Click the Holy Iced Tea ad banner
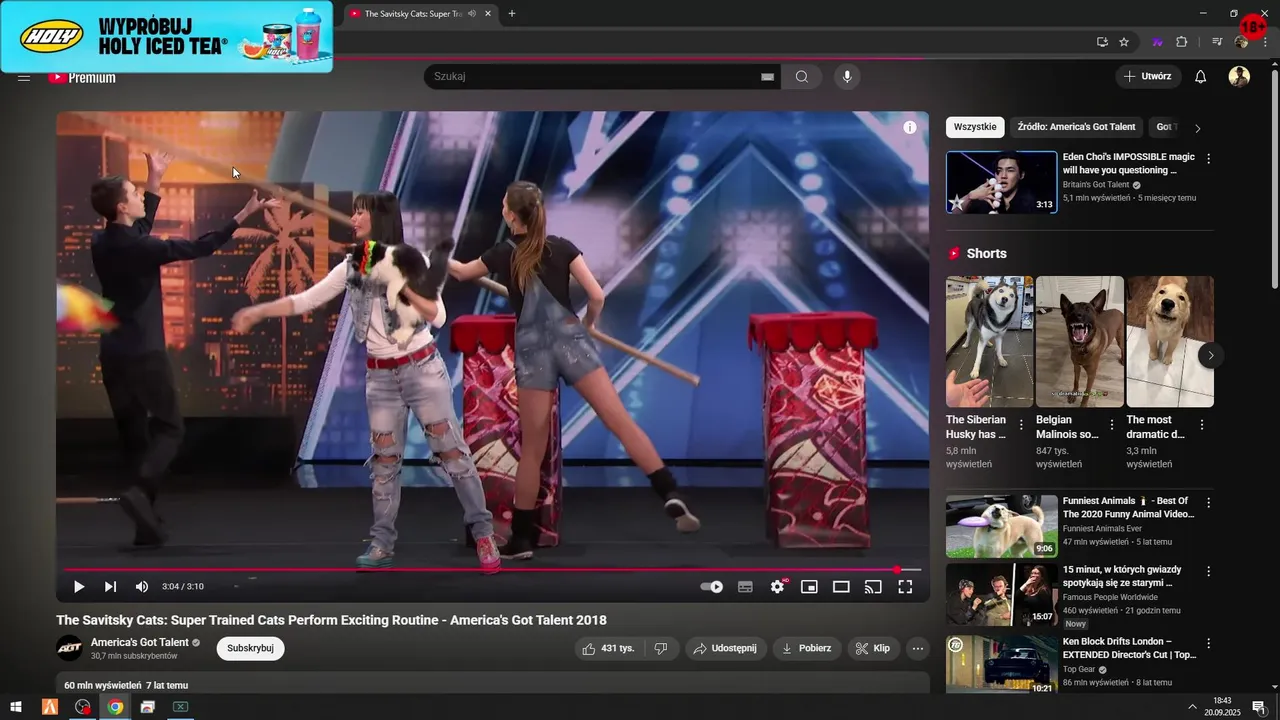Image resolution: width=1280 pixels, height=720 pixels. (x=167, y=36)
